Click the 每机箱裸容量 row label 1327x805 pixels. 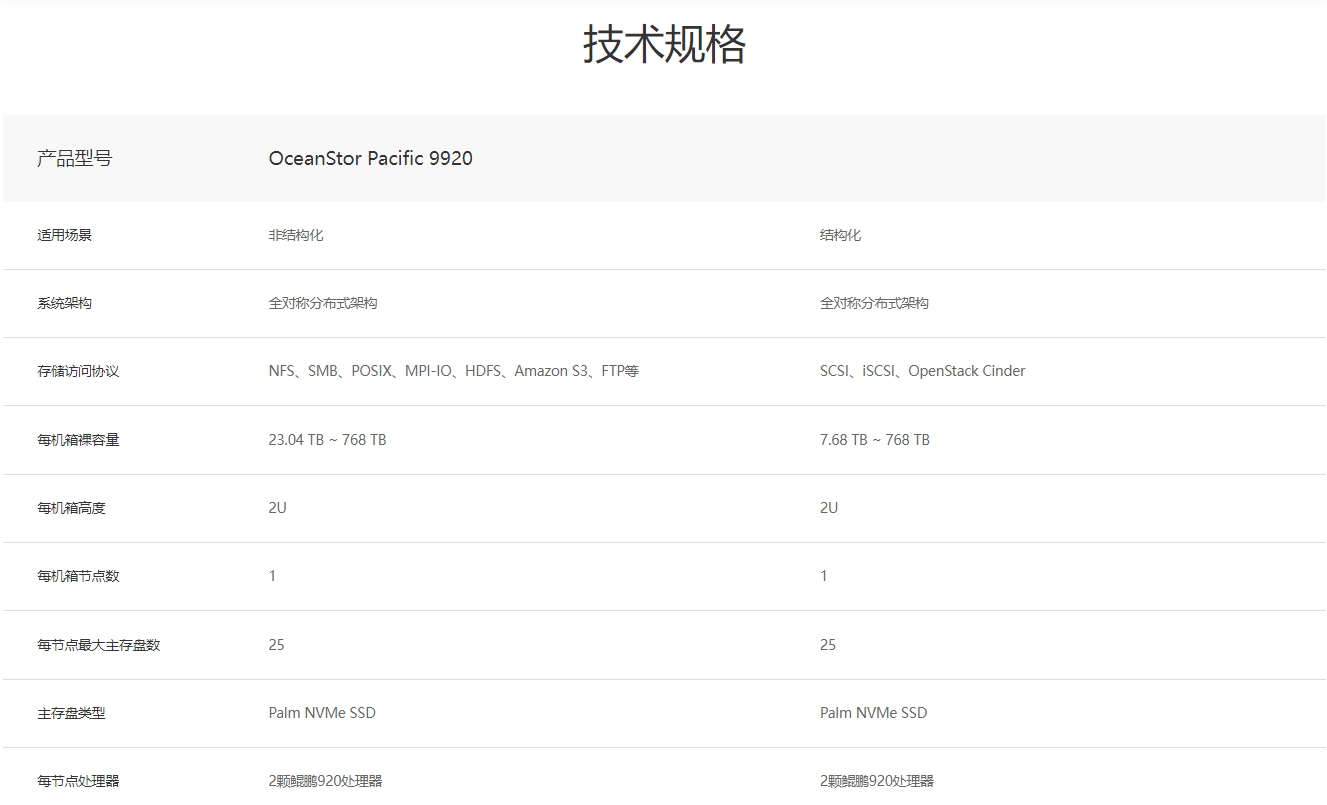(78, 440)
